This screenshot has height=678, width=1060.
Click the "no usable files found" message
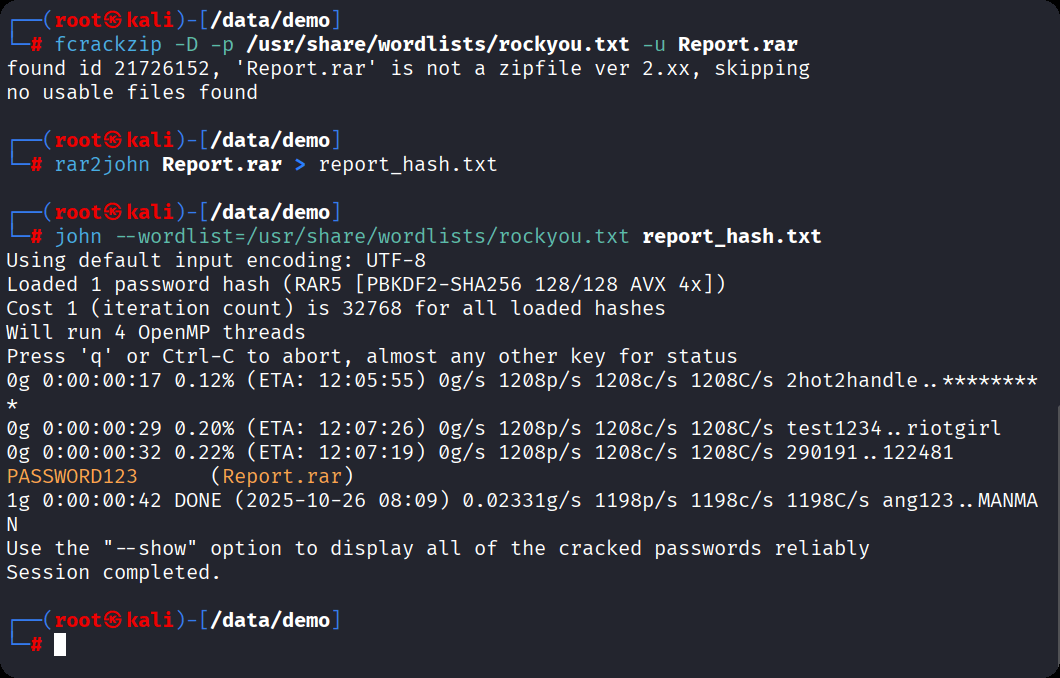132,93
